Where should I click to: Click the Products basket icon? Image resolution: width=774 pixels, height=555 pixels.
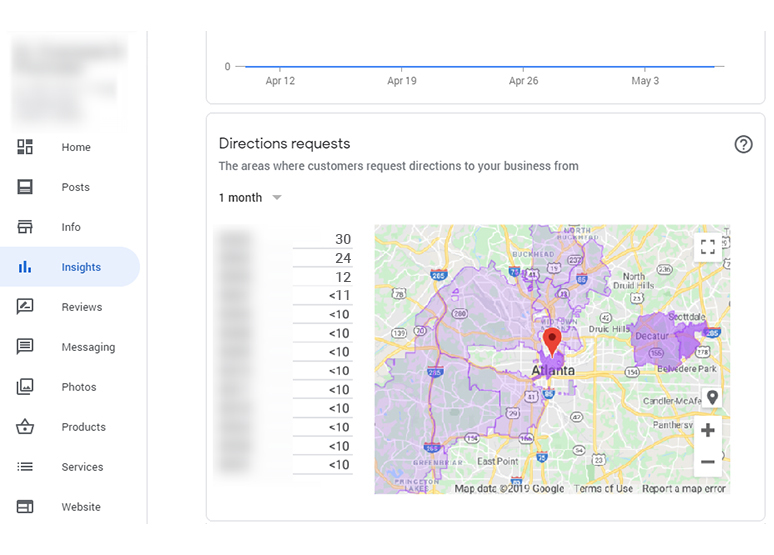25,427
